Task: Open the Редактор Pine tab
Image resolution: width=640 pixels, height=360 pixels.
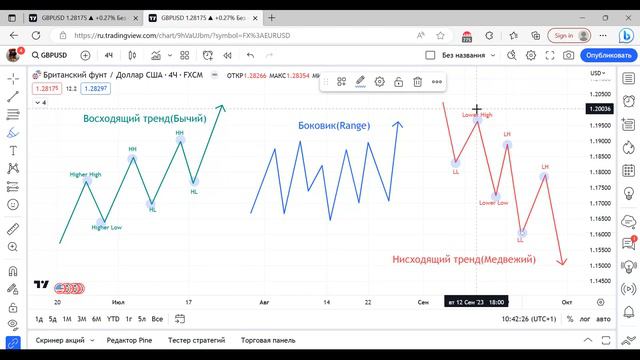Action: tap(129, 340)
